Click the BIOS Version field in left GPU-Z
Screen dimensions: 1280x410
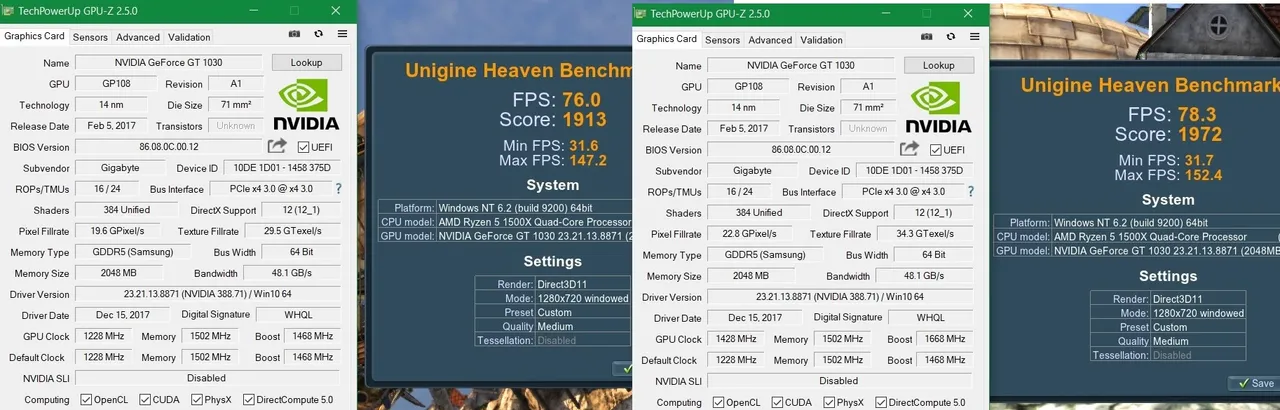point(170,147)
